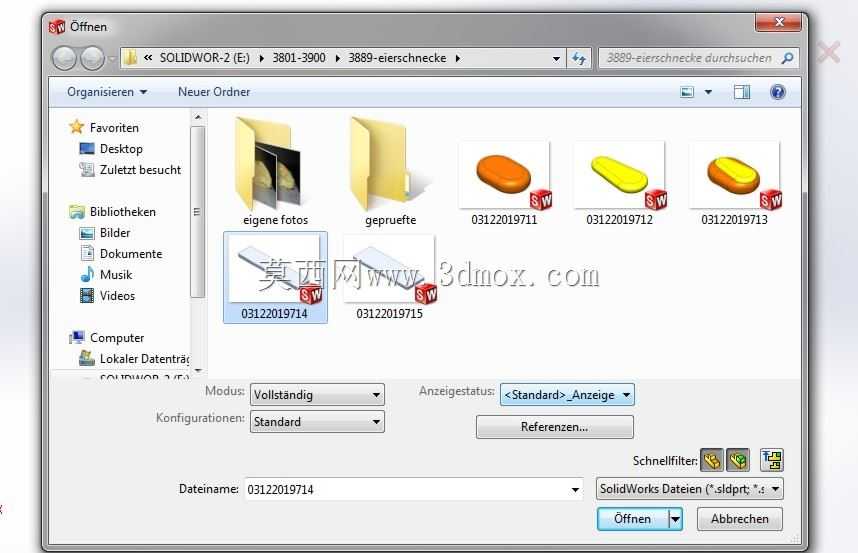Refresh the folder view

click(578, 59)
